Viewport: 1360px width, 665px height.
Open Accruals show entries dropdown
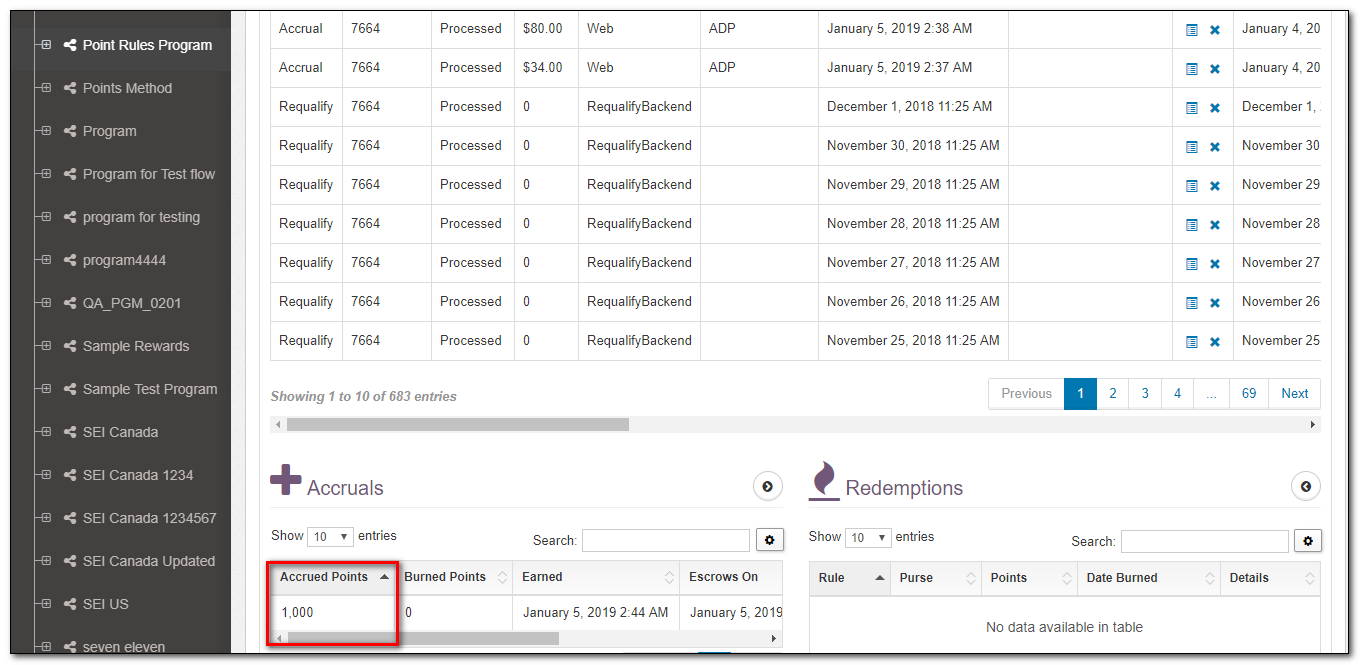pyautogui.click(x=330, y=537)
